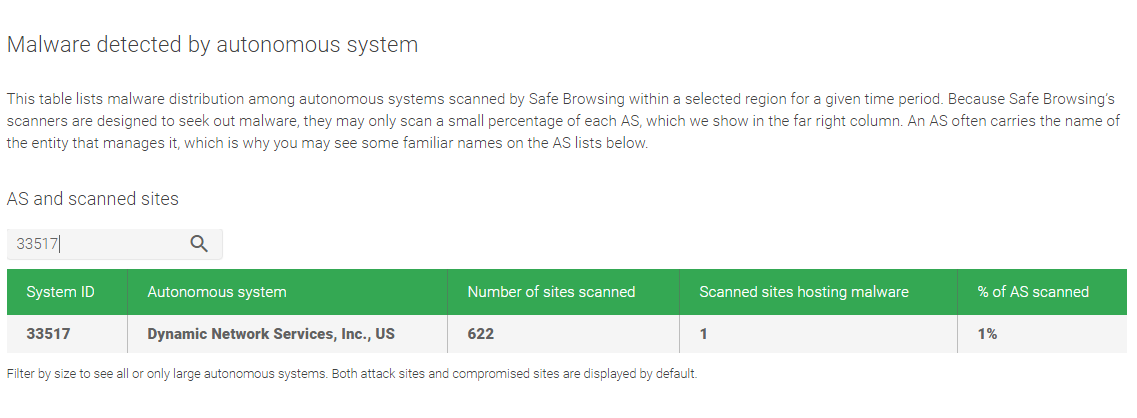Select the 1% AS scanned value
The width and height of the screenshot is (1137, 418).
pos(987,334)
